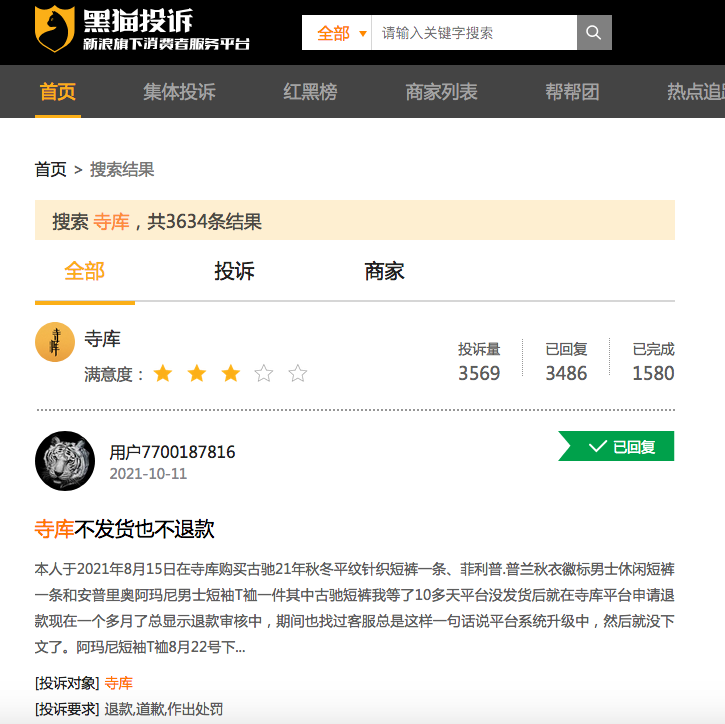Open 红黑榜 navigation item

click(310, 92)
